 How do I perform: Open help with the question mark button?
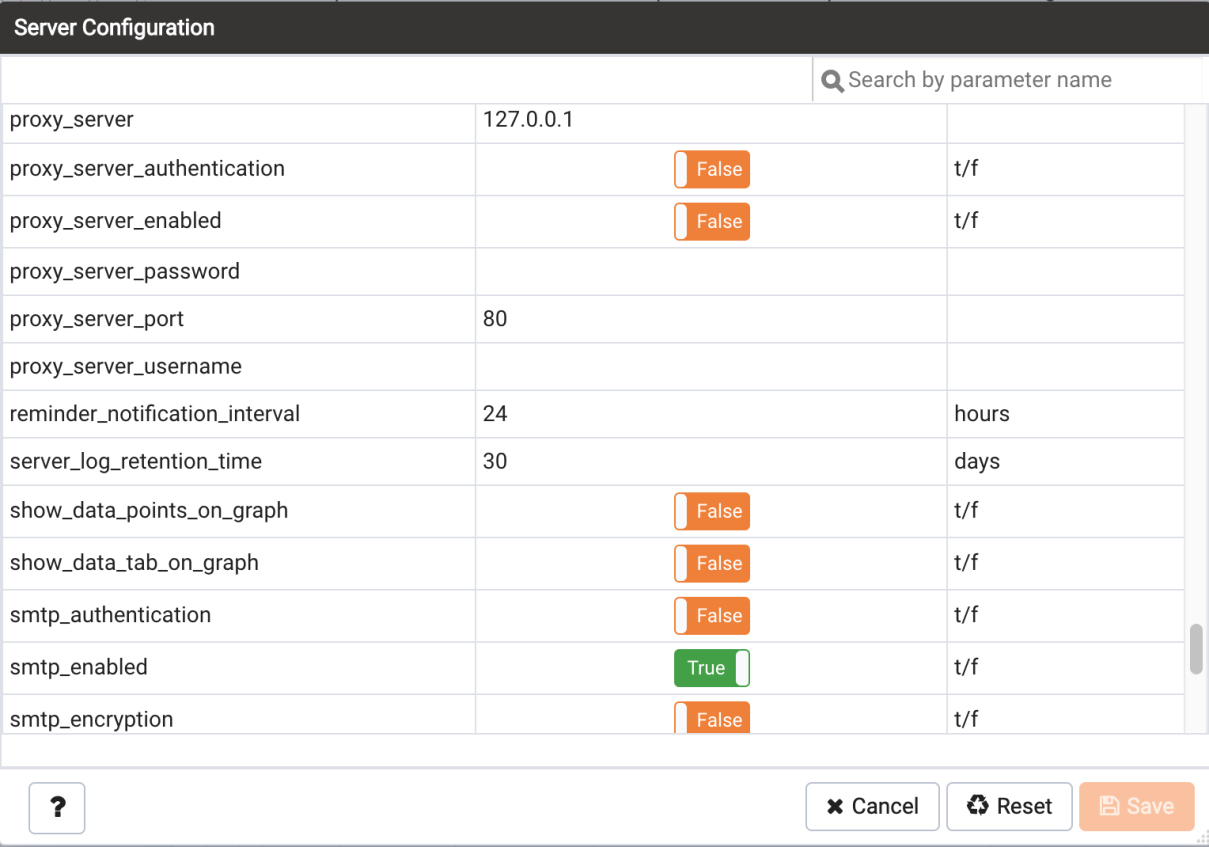[57, 807]
